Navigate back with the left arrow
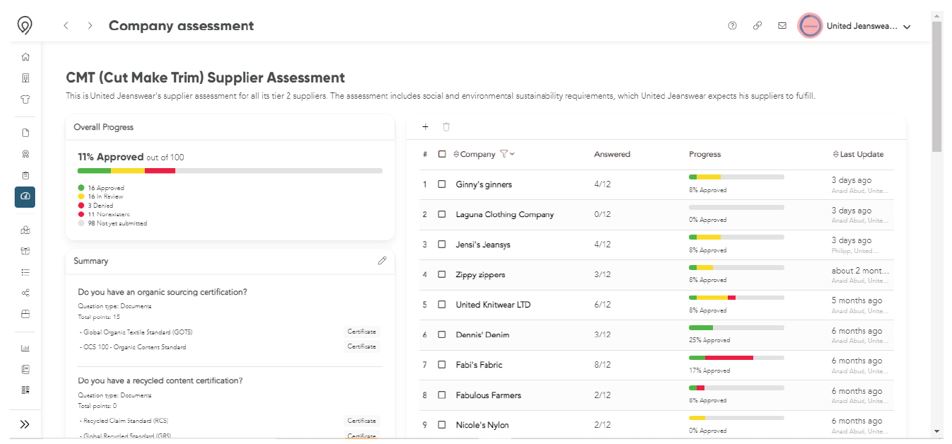Viewport: 952px width, 444px height. coord(66,26)
